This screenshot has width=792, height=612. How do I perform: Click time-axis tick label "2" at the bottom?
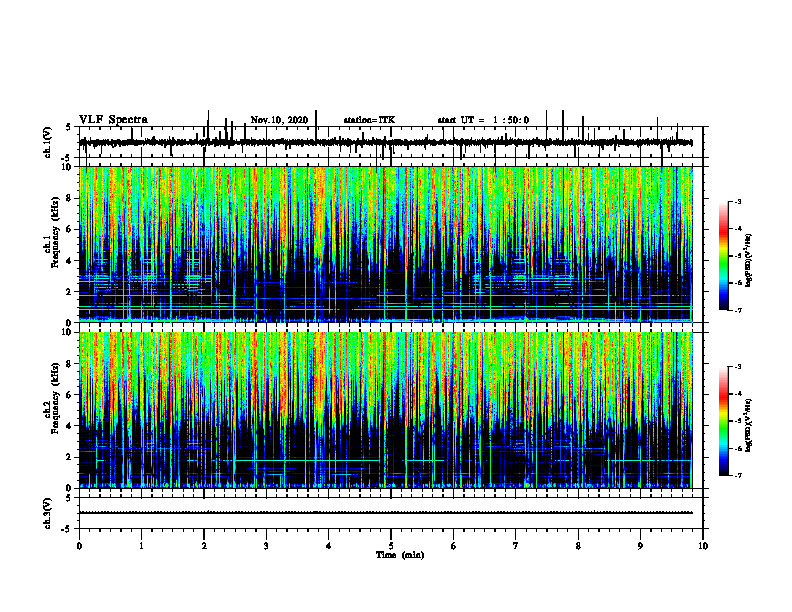[204, 546]
